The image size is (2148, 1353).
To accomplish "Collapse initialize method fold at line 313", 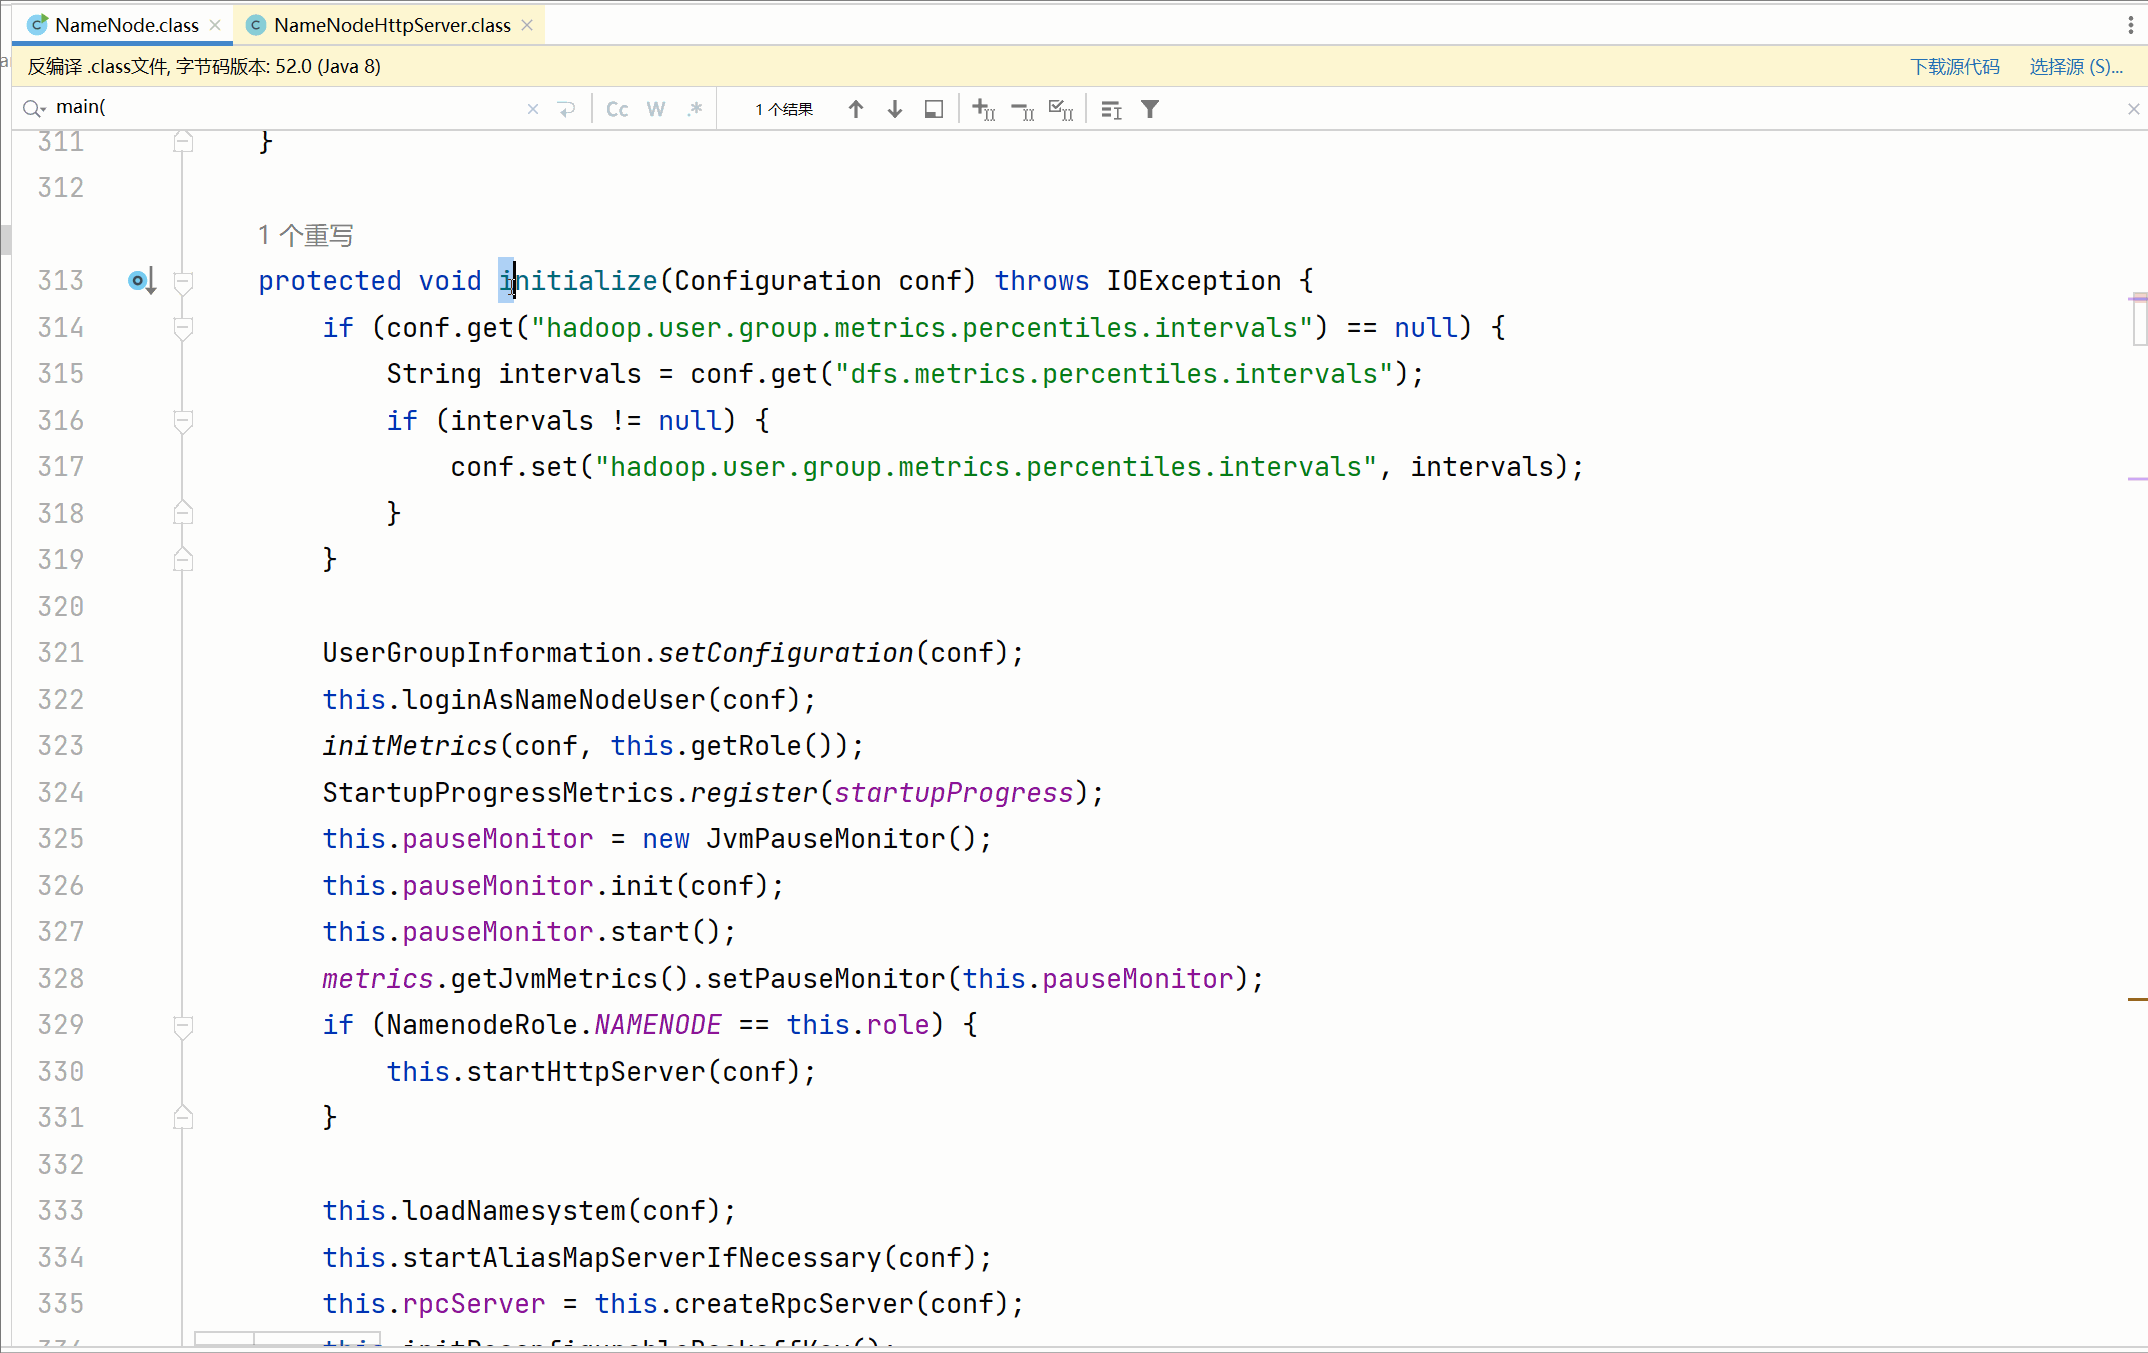I will pos(183,281).
